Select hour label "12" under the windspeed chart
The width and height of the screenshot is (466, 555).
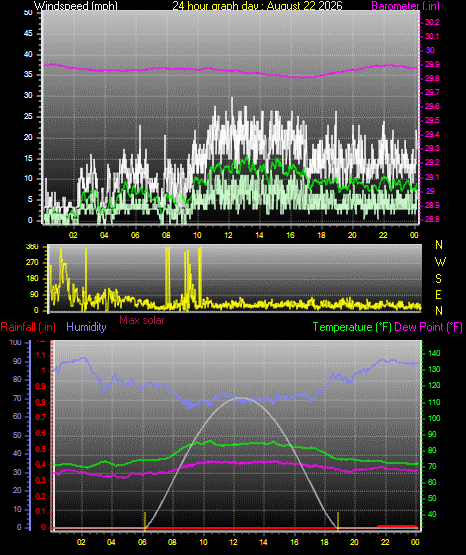point(229,235)
